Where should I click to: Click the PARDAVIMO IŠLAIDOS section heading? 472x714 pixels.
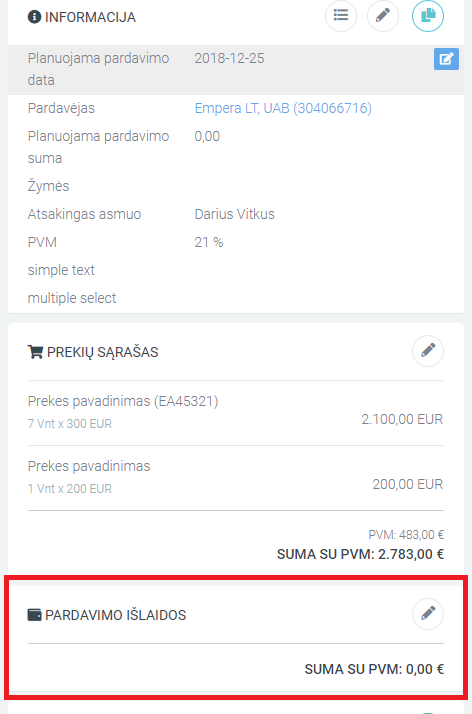point(116,615)
